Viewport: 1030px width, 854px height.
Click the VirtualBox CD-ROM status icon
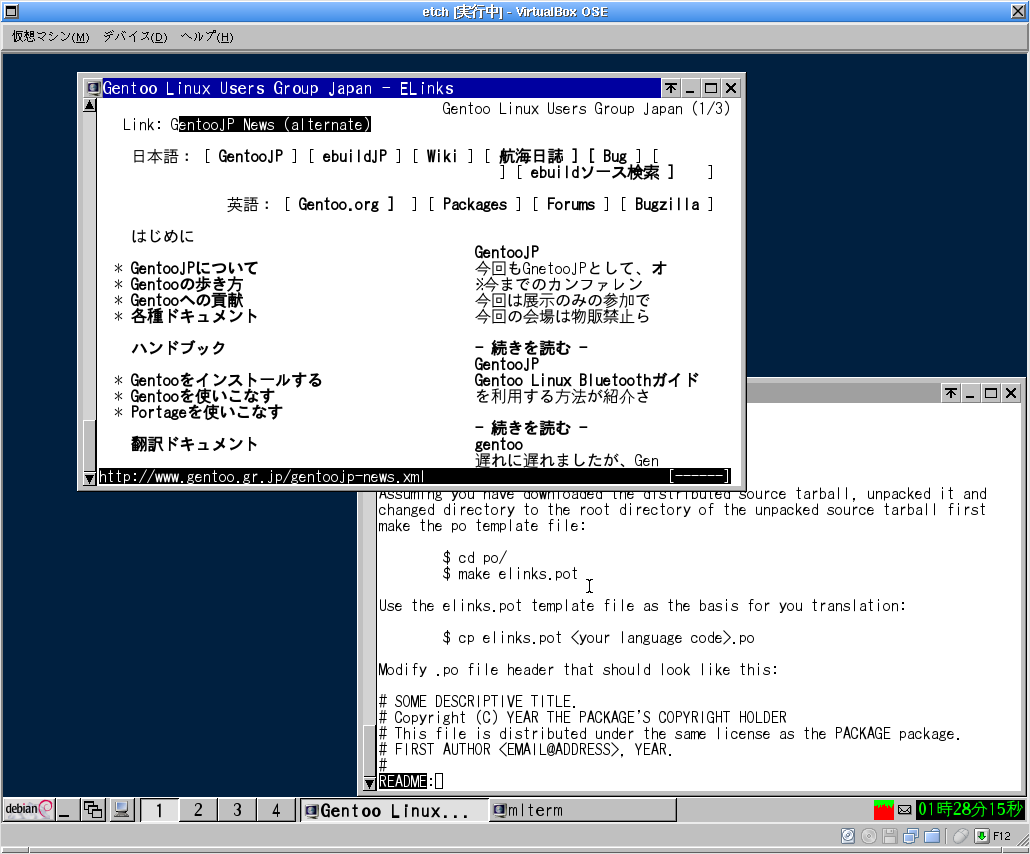[868, 836]
